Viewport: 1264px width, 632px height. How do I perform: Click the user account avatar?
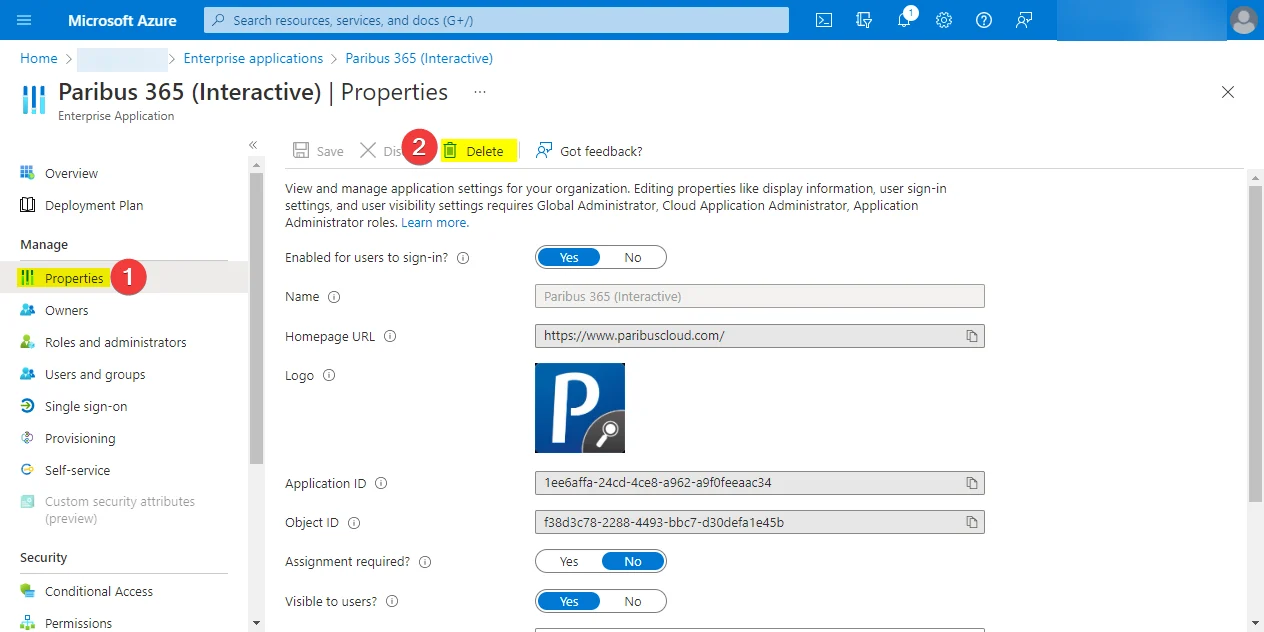pos(1243,20)
